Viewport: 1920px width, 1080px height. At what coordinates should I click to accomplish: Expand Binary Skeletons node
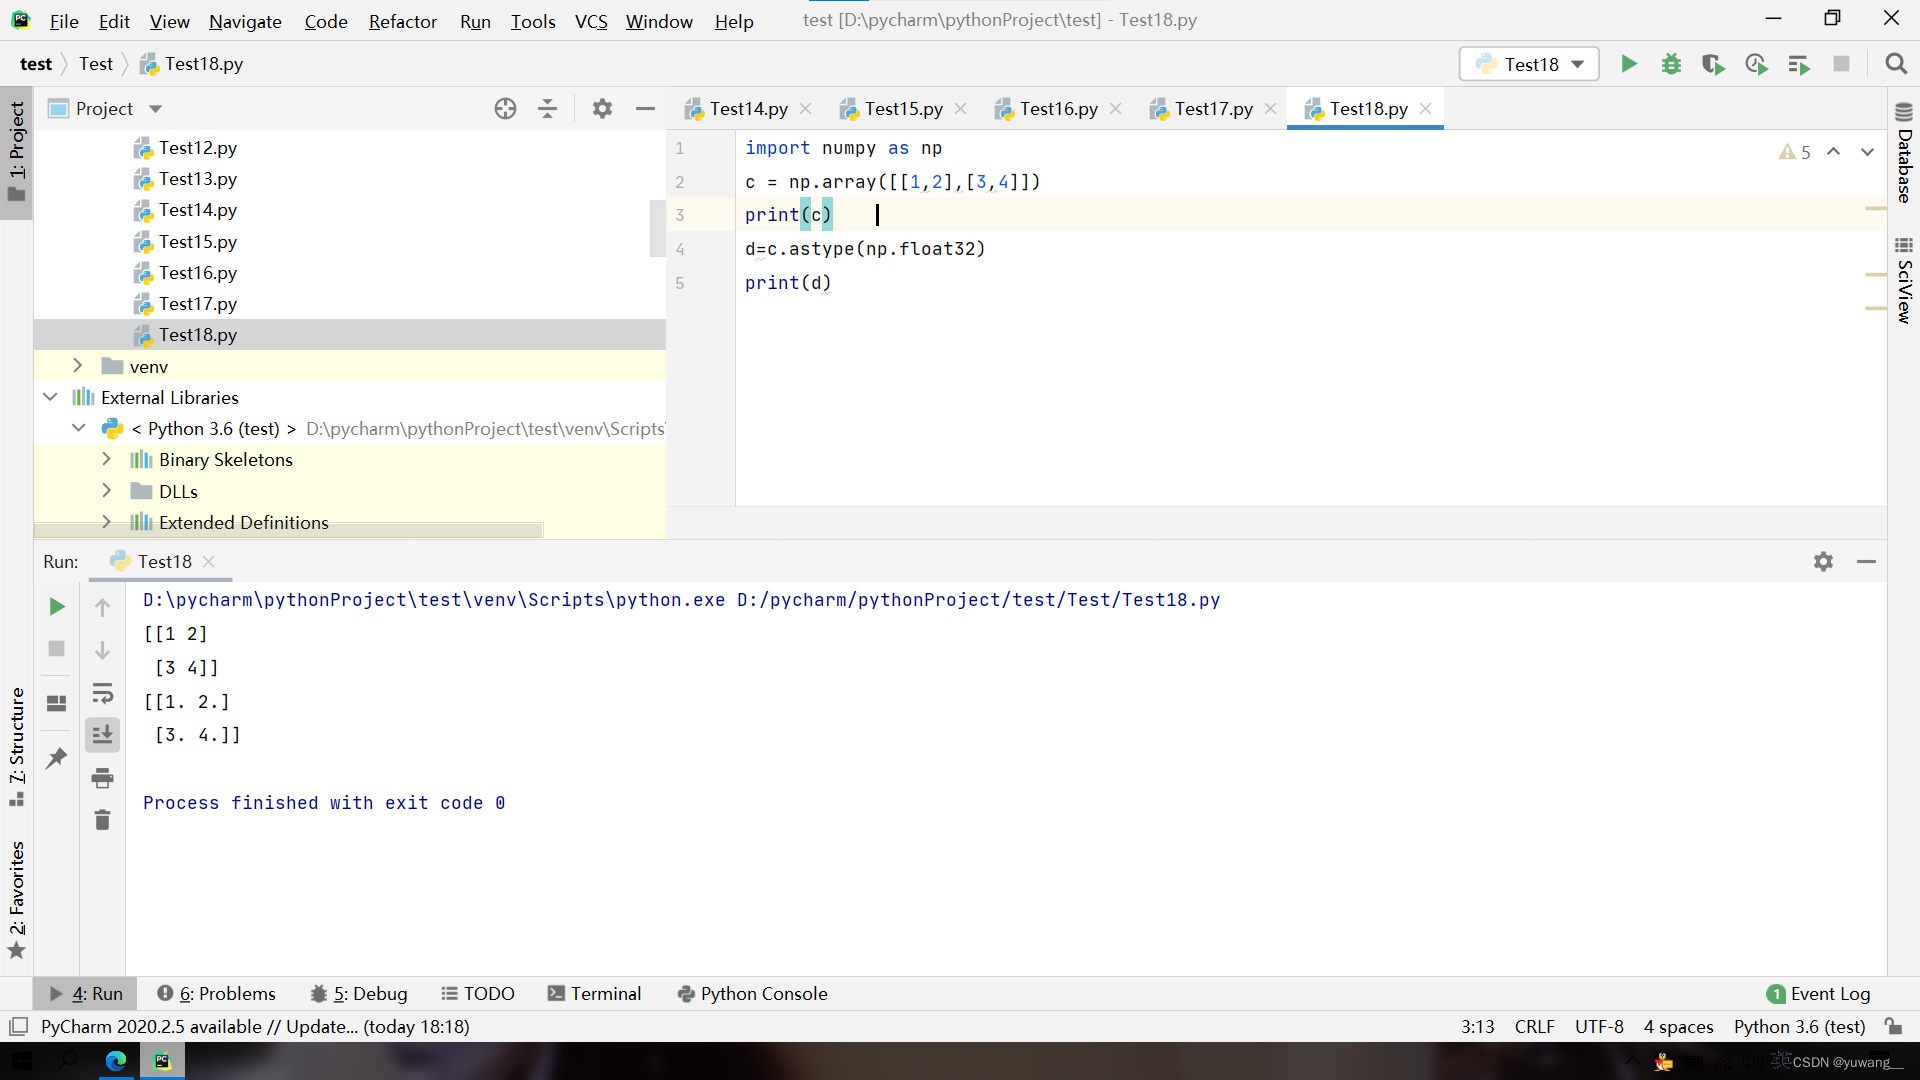(x=107, y=459)
